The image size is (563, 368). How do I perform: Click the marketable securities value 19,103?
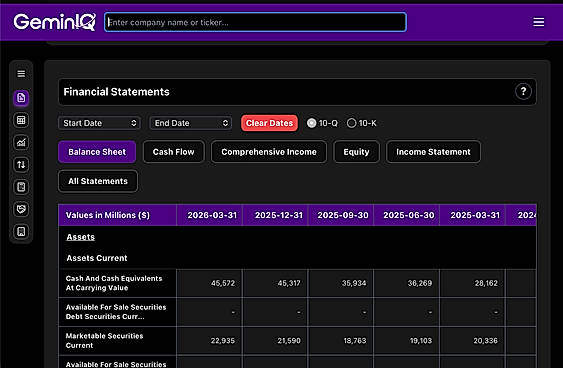tap(421, 341)
